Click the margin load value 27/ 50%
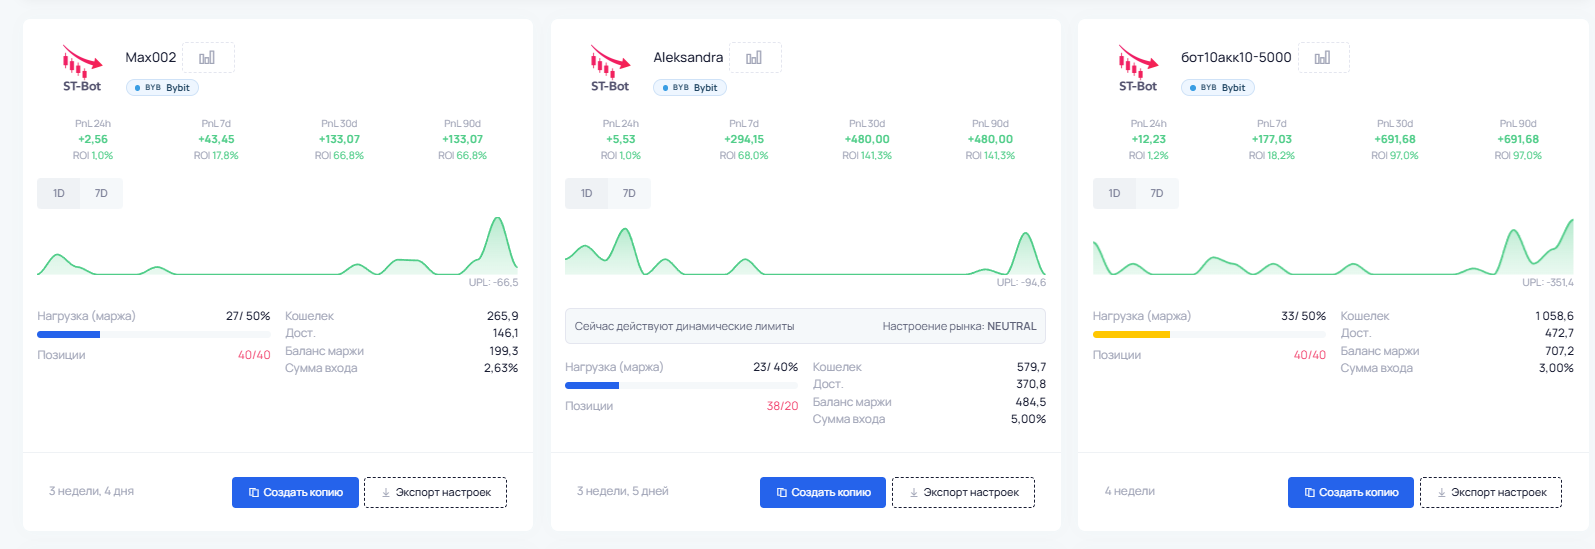This screenshot has width=1595, height=549. coord(248,316)
